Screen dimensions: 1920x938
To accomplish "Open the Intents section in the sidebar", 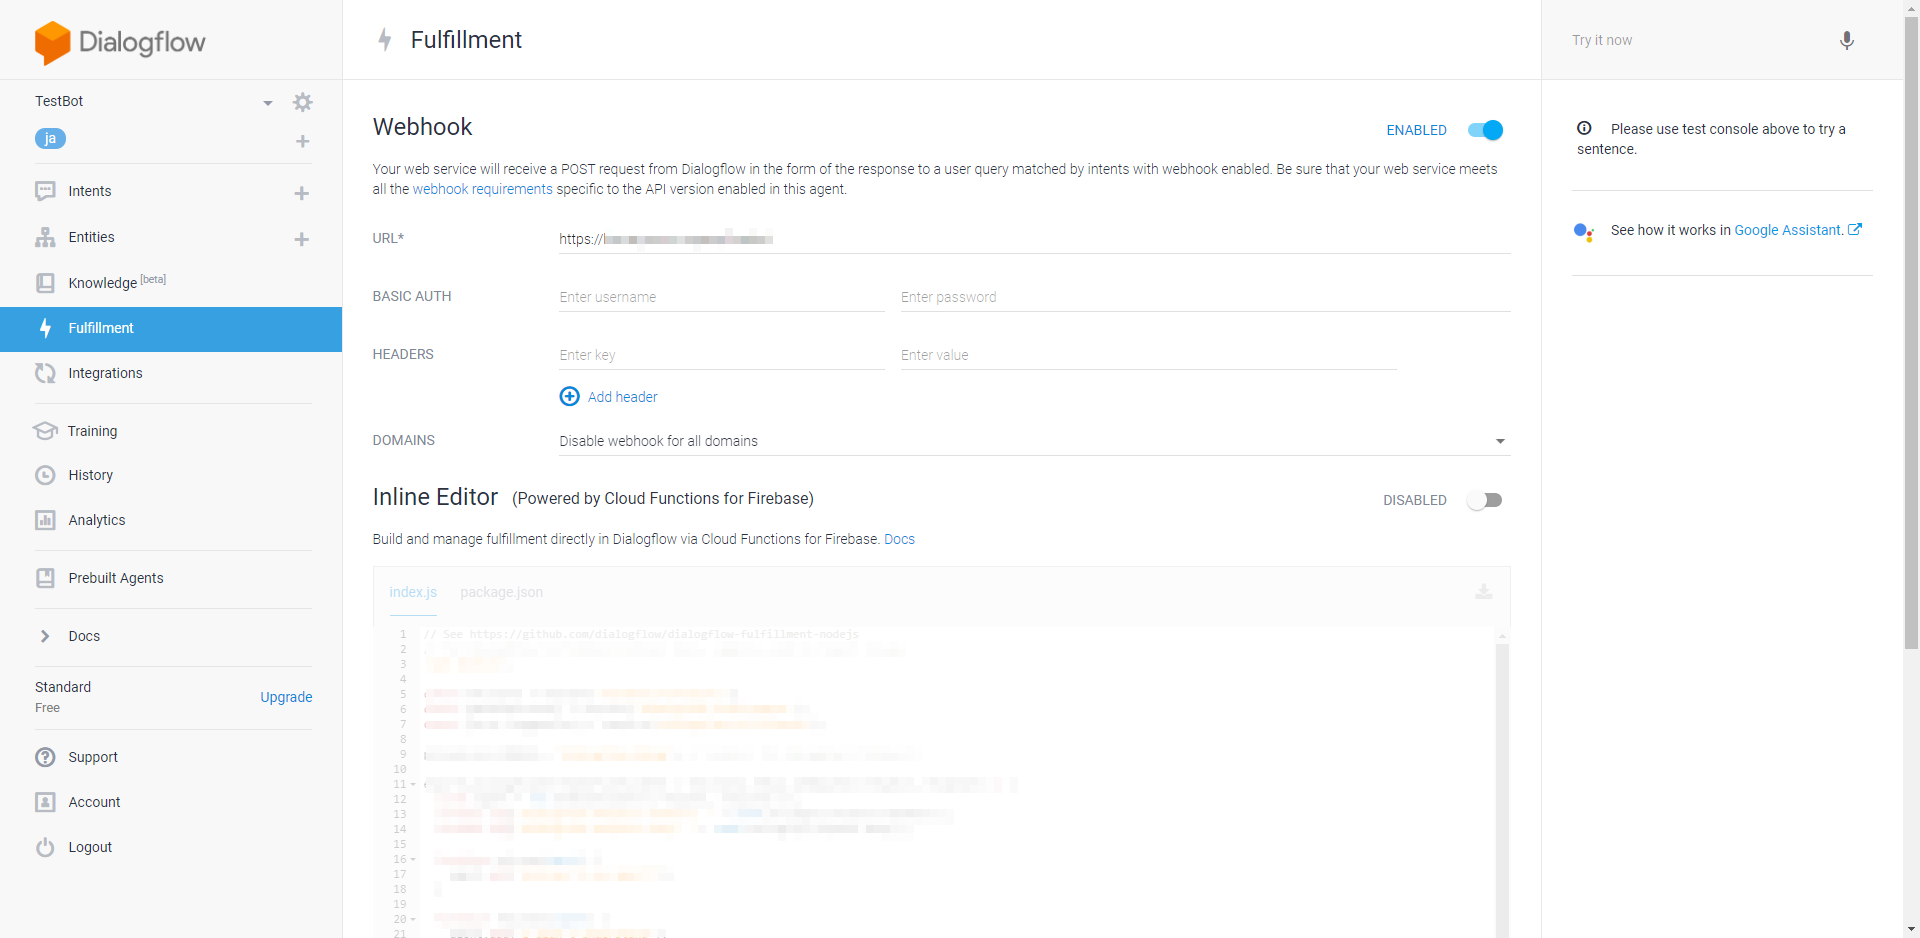I will [91, 191].
